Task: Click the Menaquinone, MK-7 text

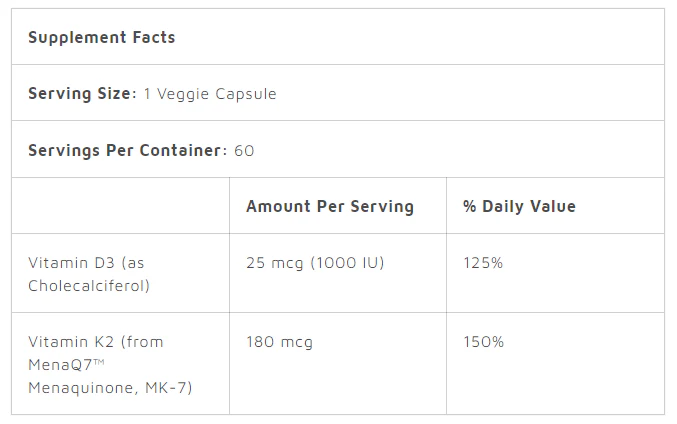Action: [110, 387]
